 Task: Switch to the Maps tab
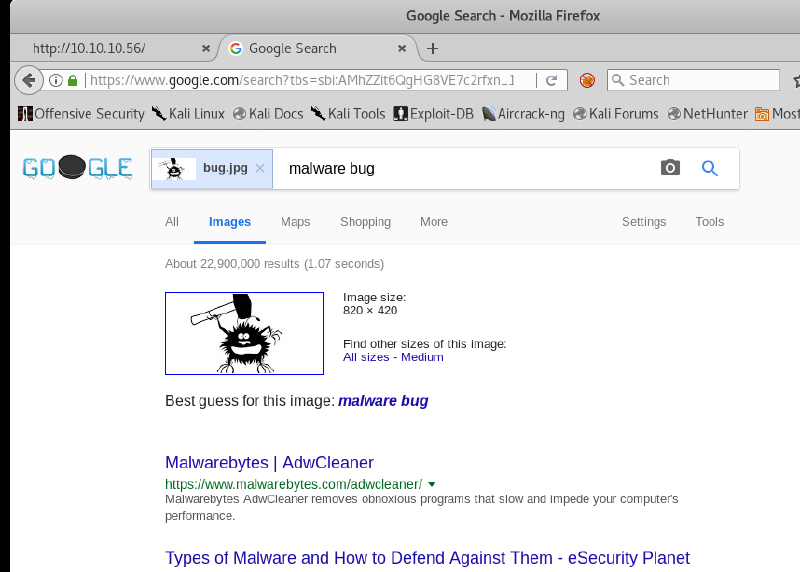[x=295, y=222]
